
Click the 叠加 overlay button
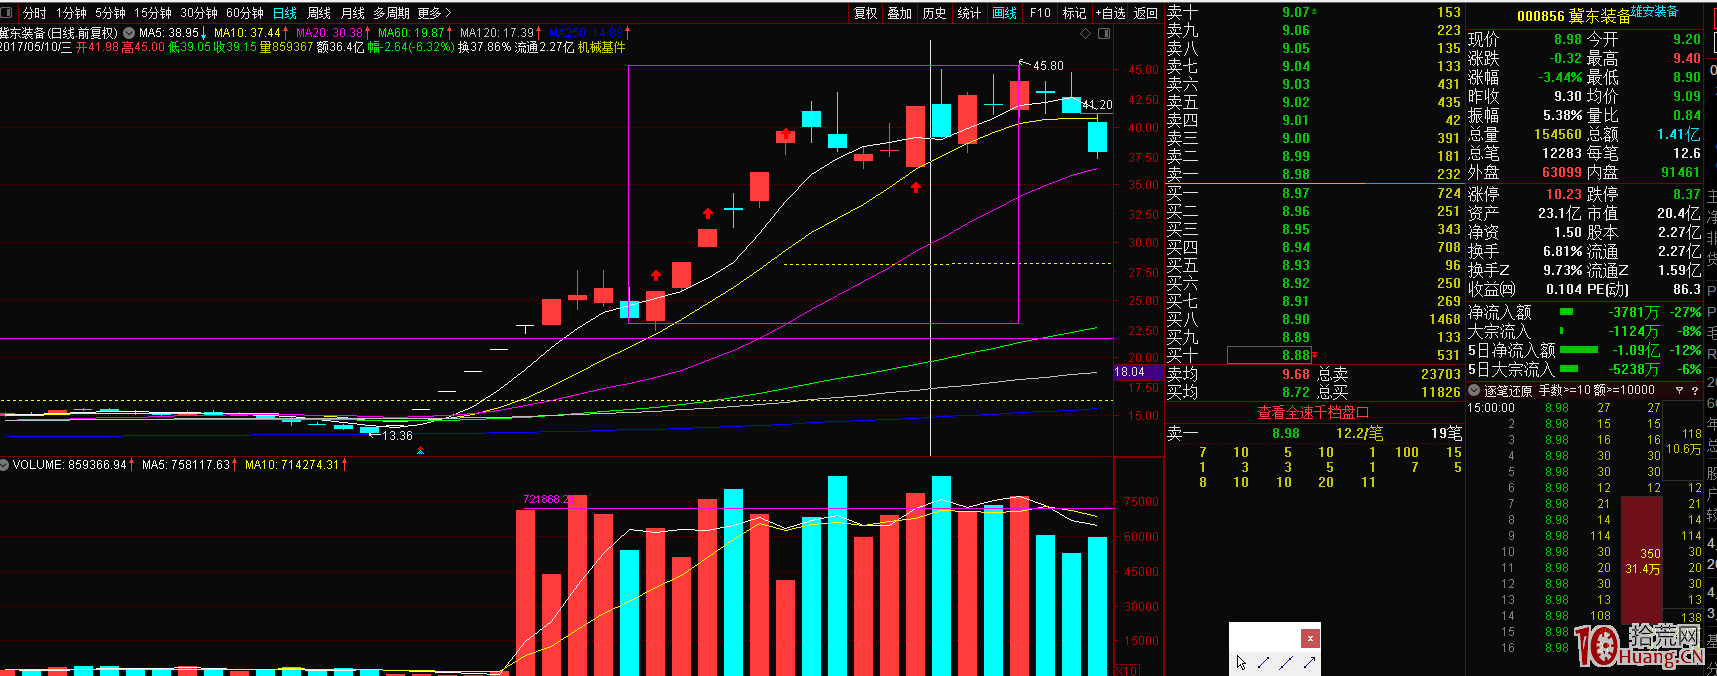tap(900, 13)
